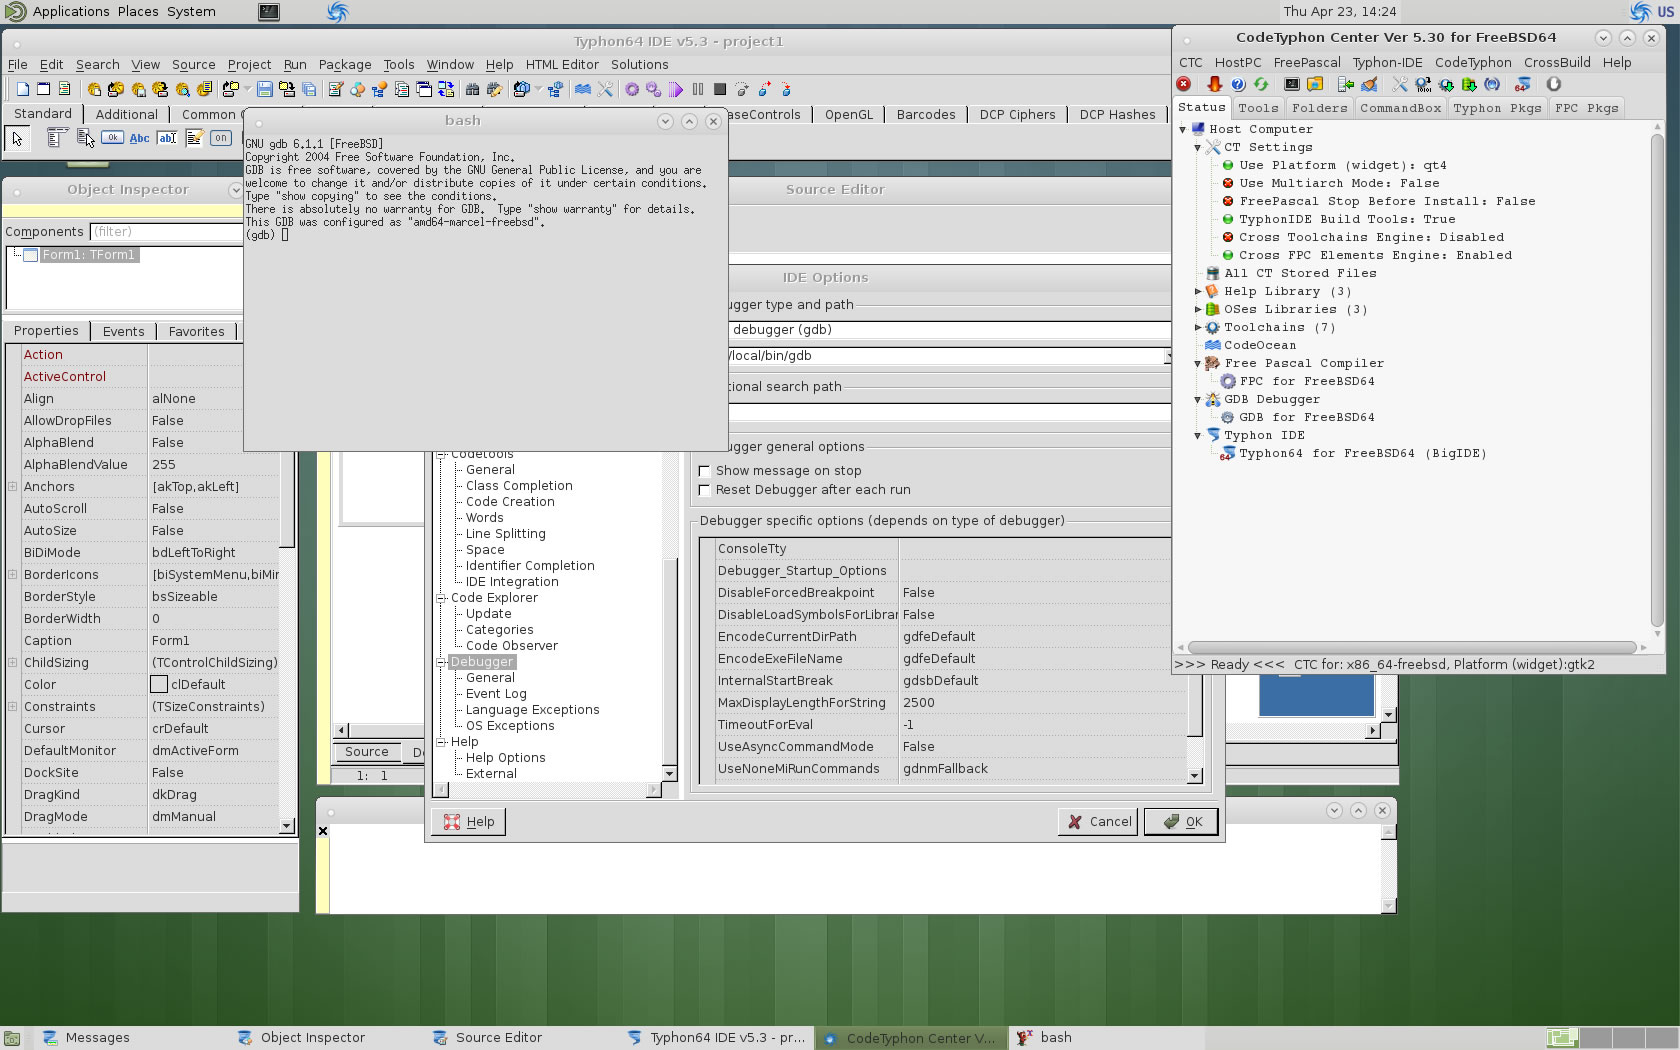Click the CodeTyphon Center horizontal scrollbar
Screen dimensions: 1680x1050
click(x=1411, y=648)
